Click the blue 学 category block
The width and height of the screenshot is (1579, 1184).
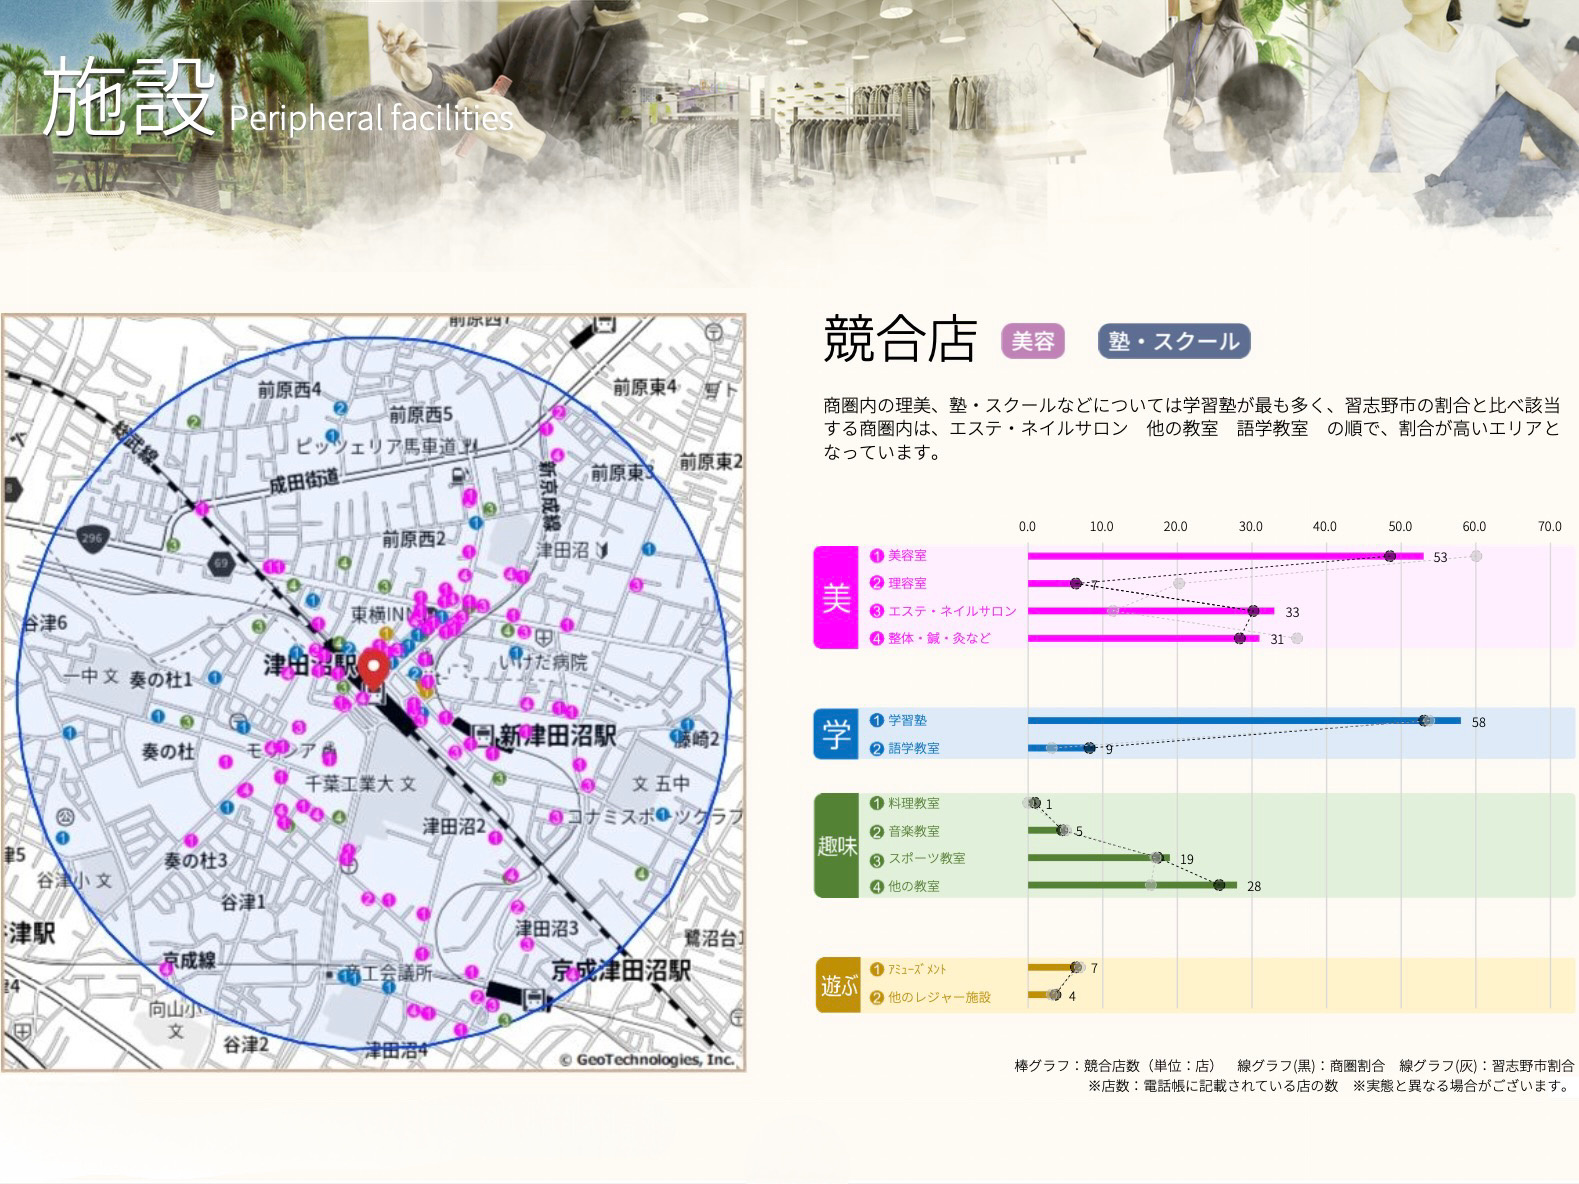pos(836,734)
